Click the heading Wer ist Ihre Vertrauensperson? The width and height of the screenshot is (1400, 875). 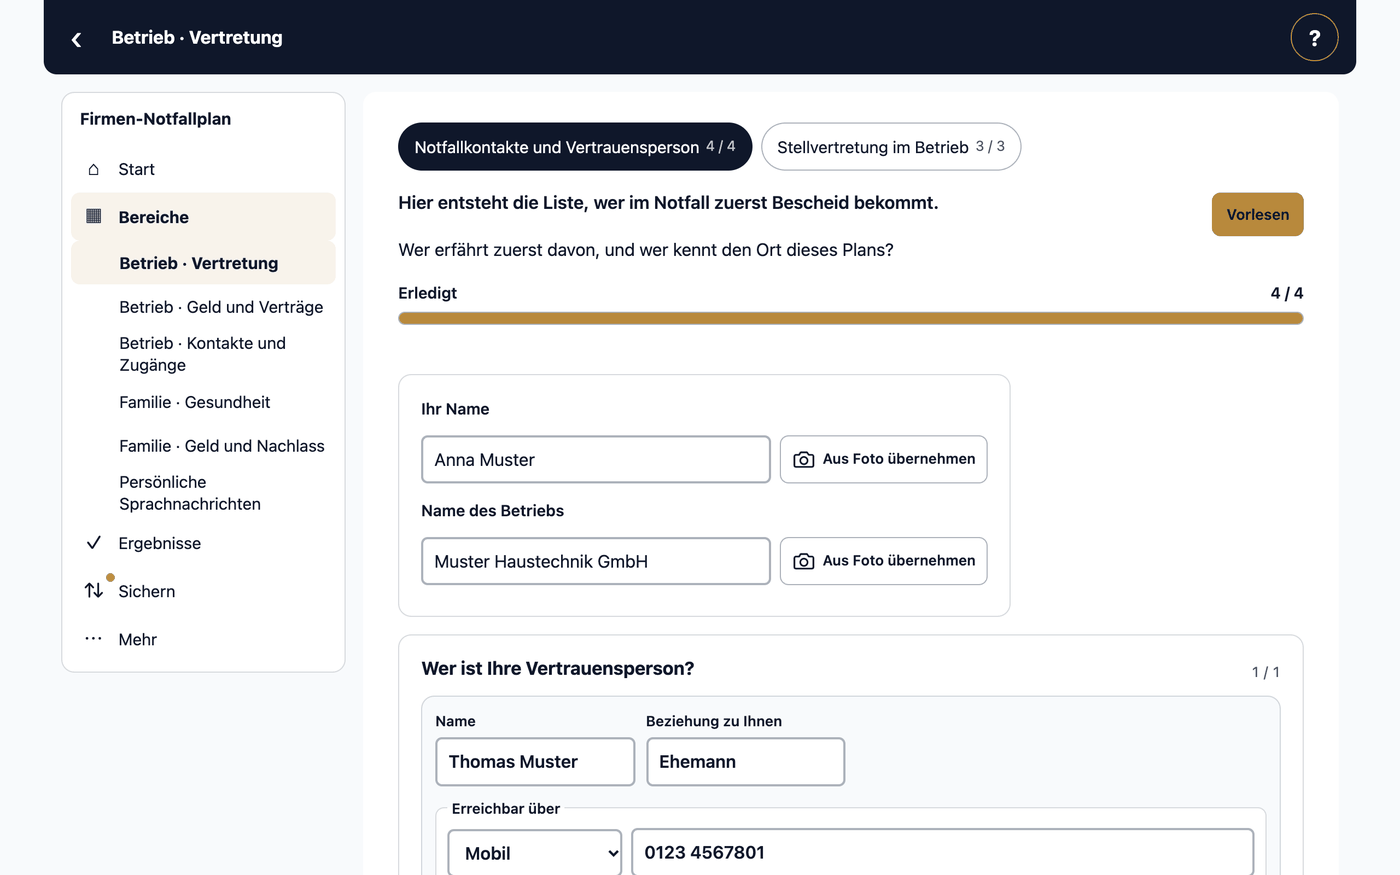coord(558,669)
